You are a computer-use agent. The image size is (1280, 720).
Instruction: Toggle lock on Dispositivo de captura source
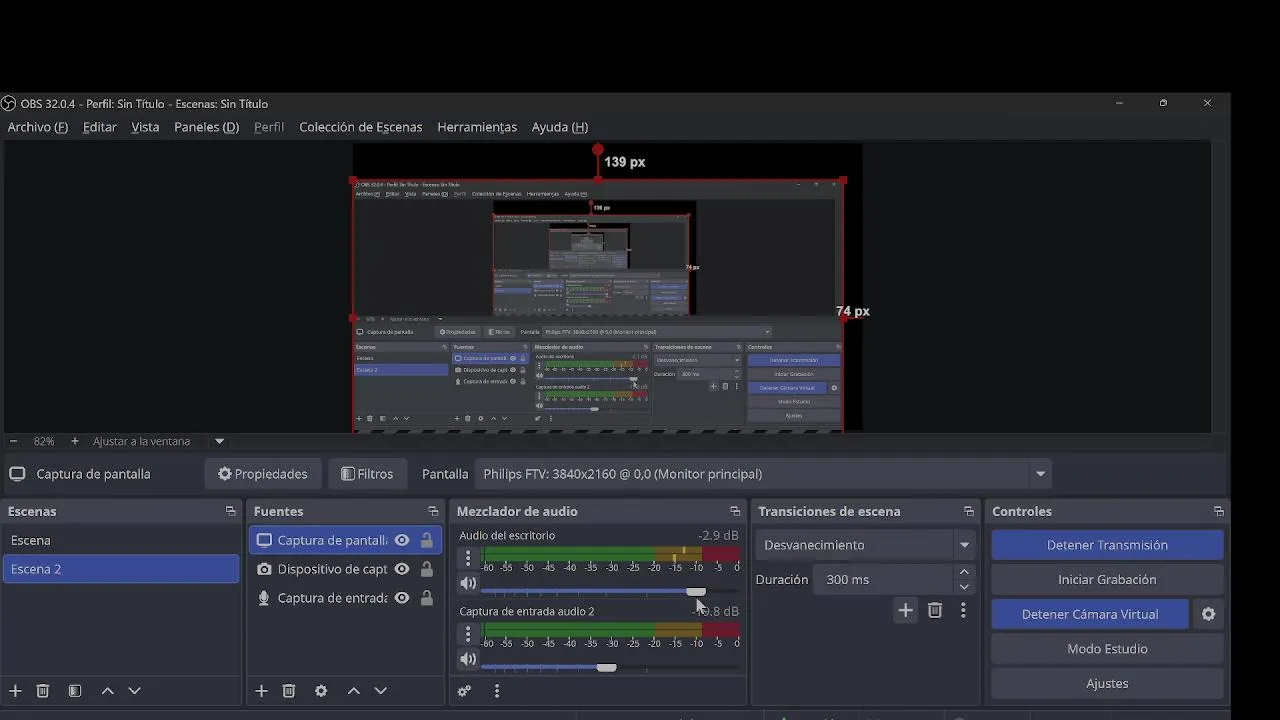tap(427, 569)
